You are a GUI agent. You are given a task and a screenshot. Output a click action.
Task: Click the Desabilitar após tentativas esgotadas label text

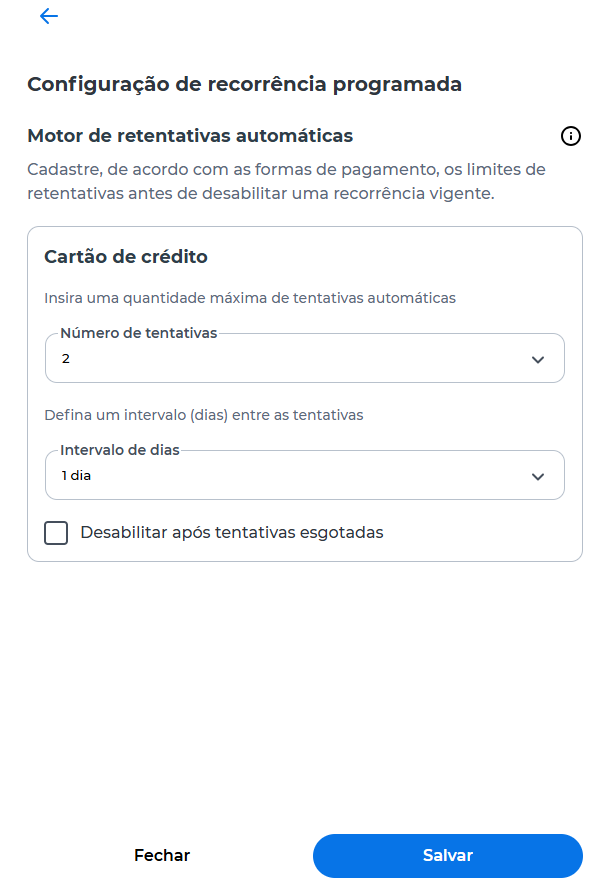click(x=232, y=533)
